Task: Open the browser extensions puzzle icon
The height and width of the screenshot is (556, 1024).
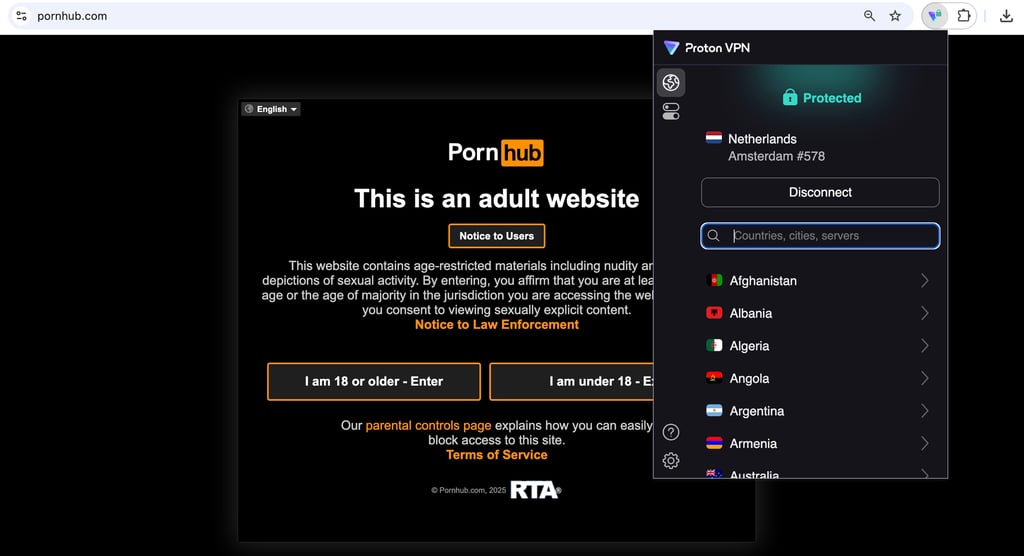Action: pos(964,16)
